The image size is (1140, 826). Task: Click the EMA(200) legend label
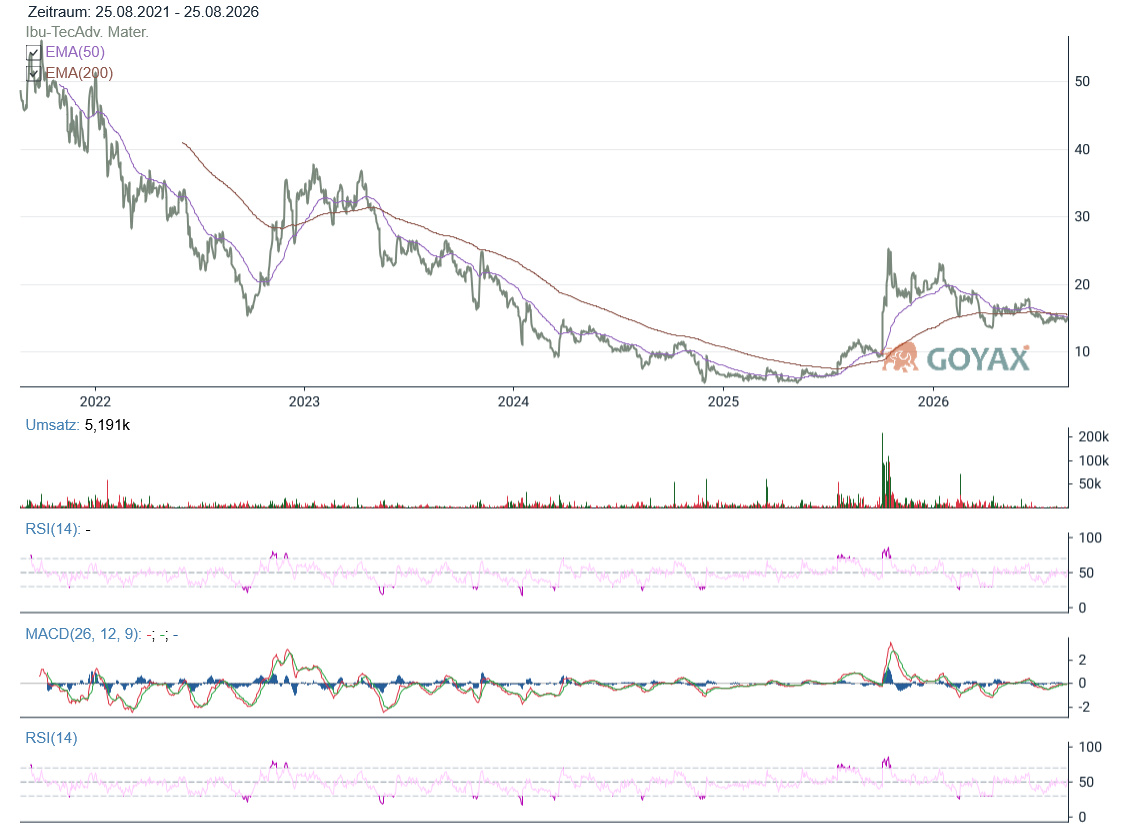[79, 73]
